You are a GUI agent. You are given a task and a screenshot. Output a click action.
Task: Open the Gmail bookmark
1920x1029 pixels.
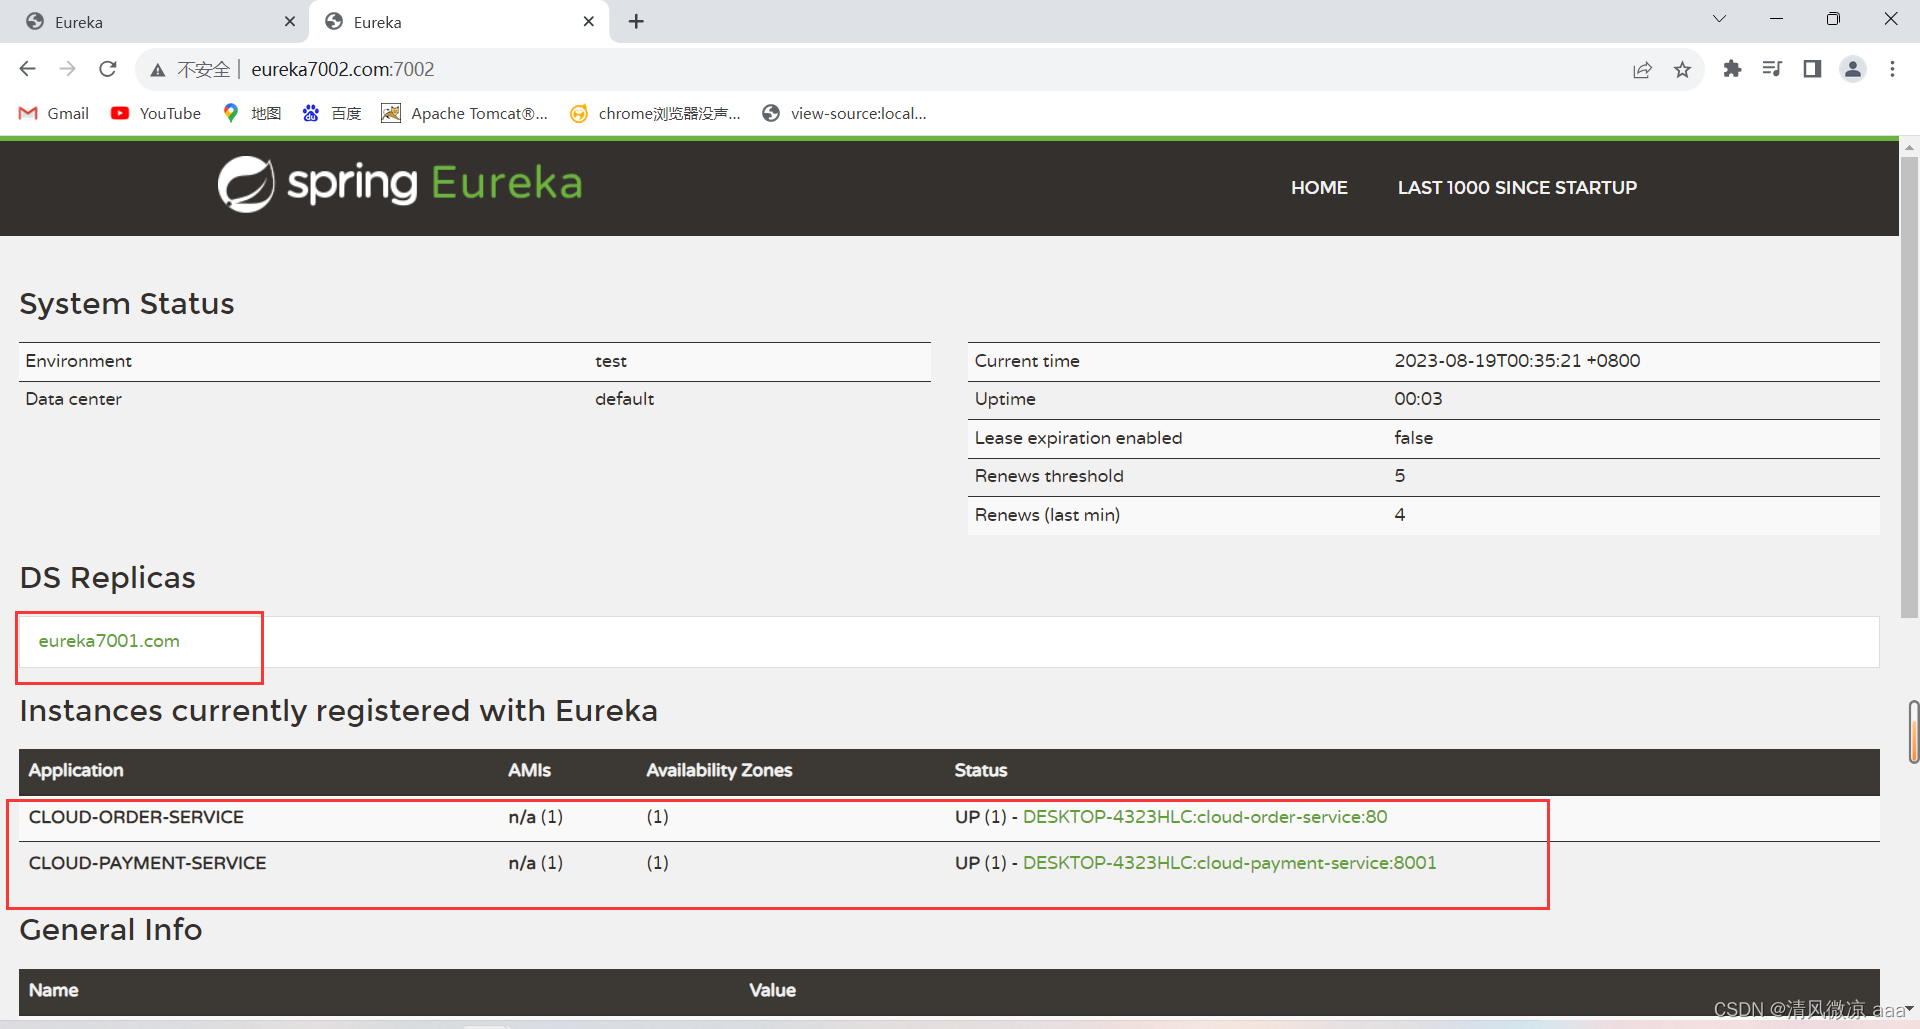tap(54, 113)
